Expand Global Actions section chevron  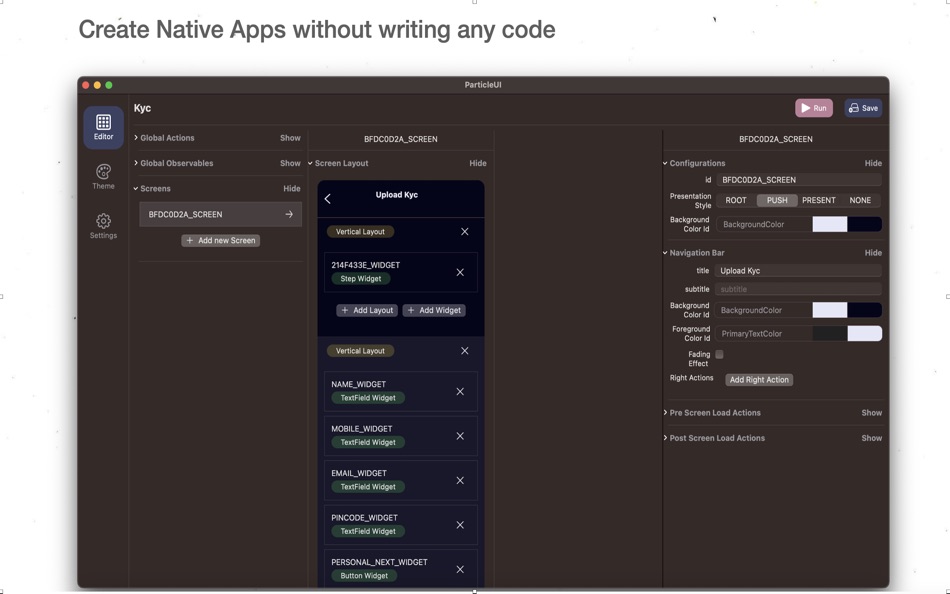coord(136,138)
